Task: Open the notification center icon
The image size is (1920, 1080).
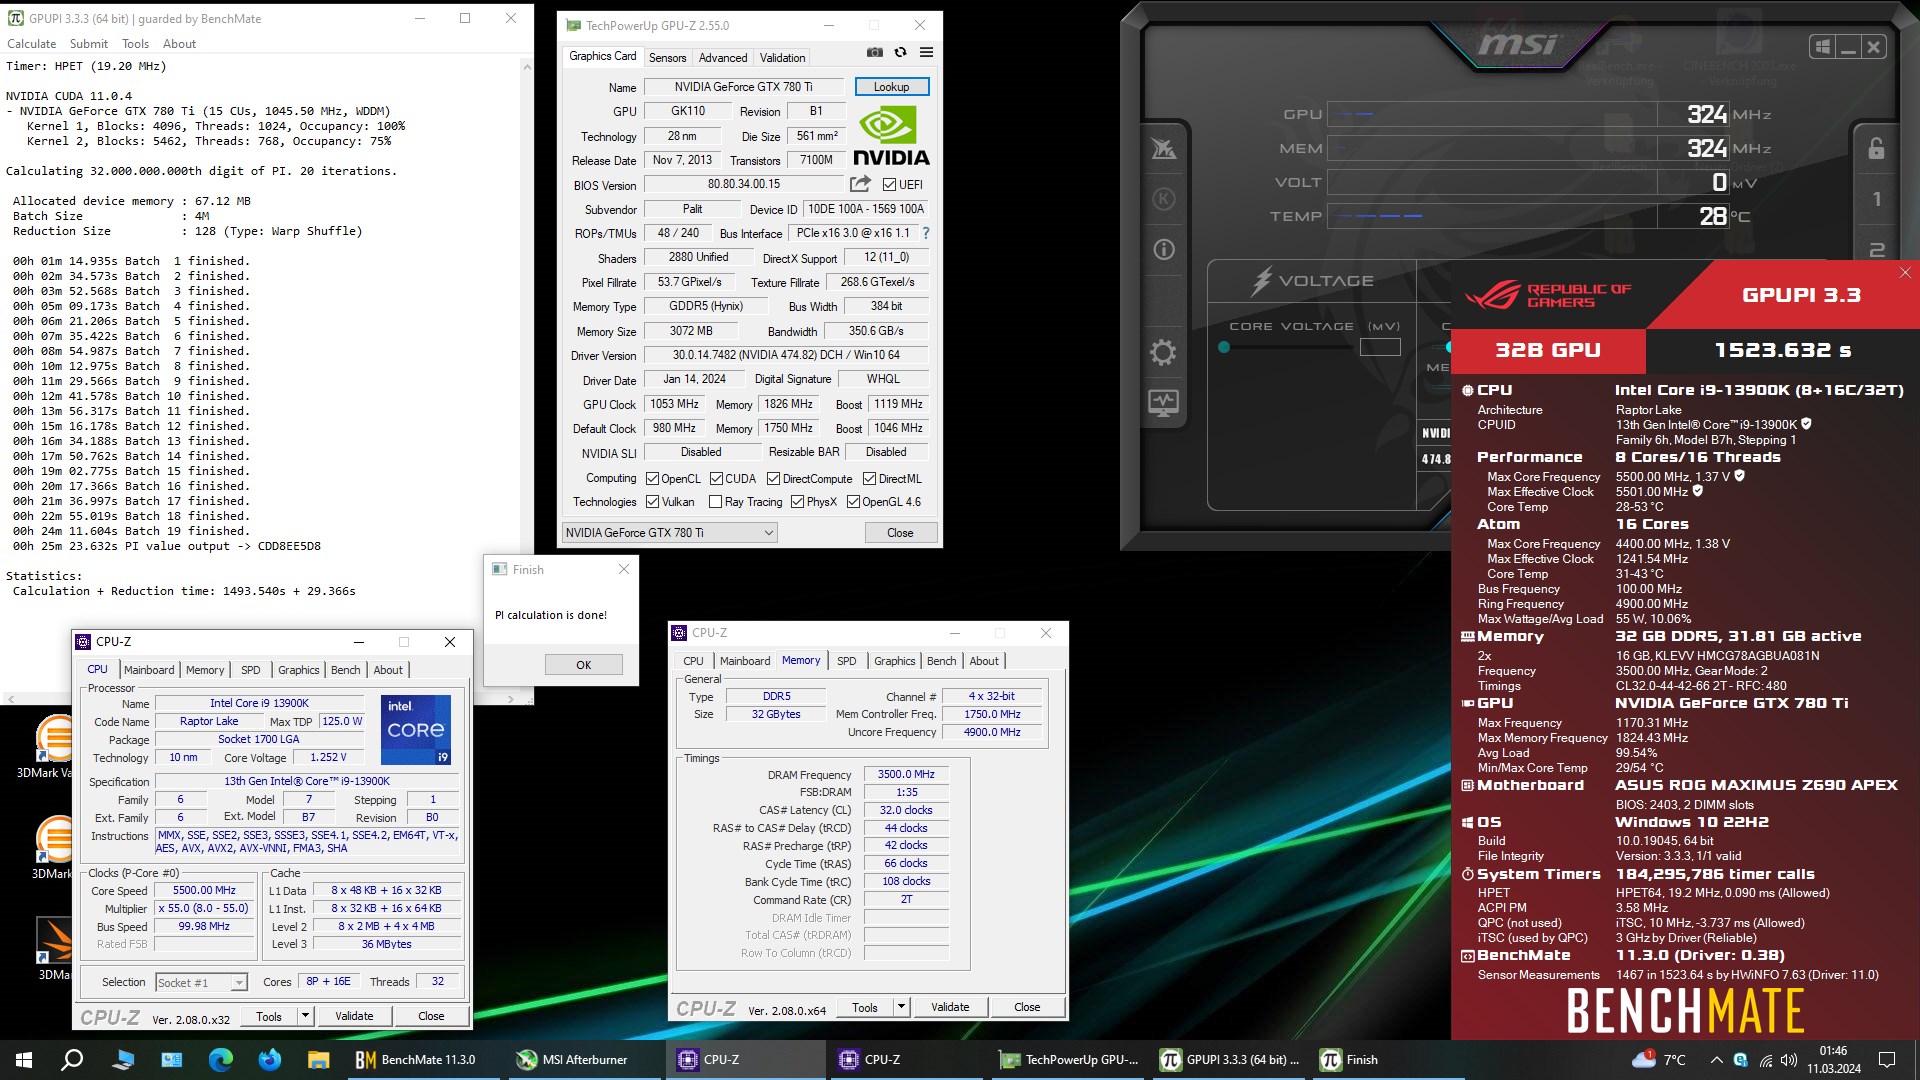Action: click(1887, 1060)
